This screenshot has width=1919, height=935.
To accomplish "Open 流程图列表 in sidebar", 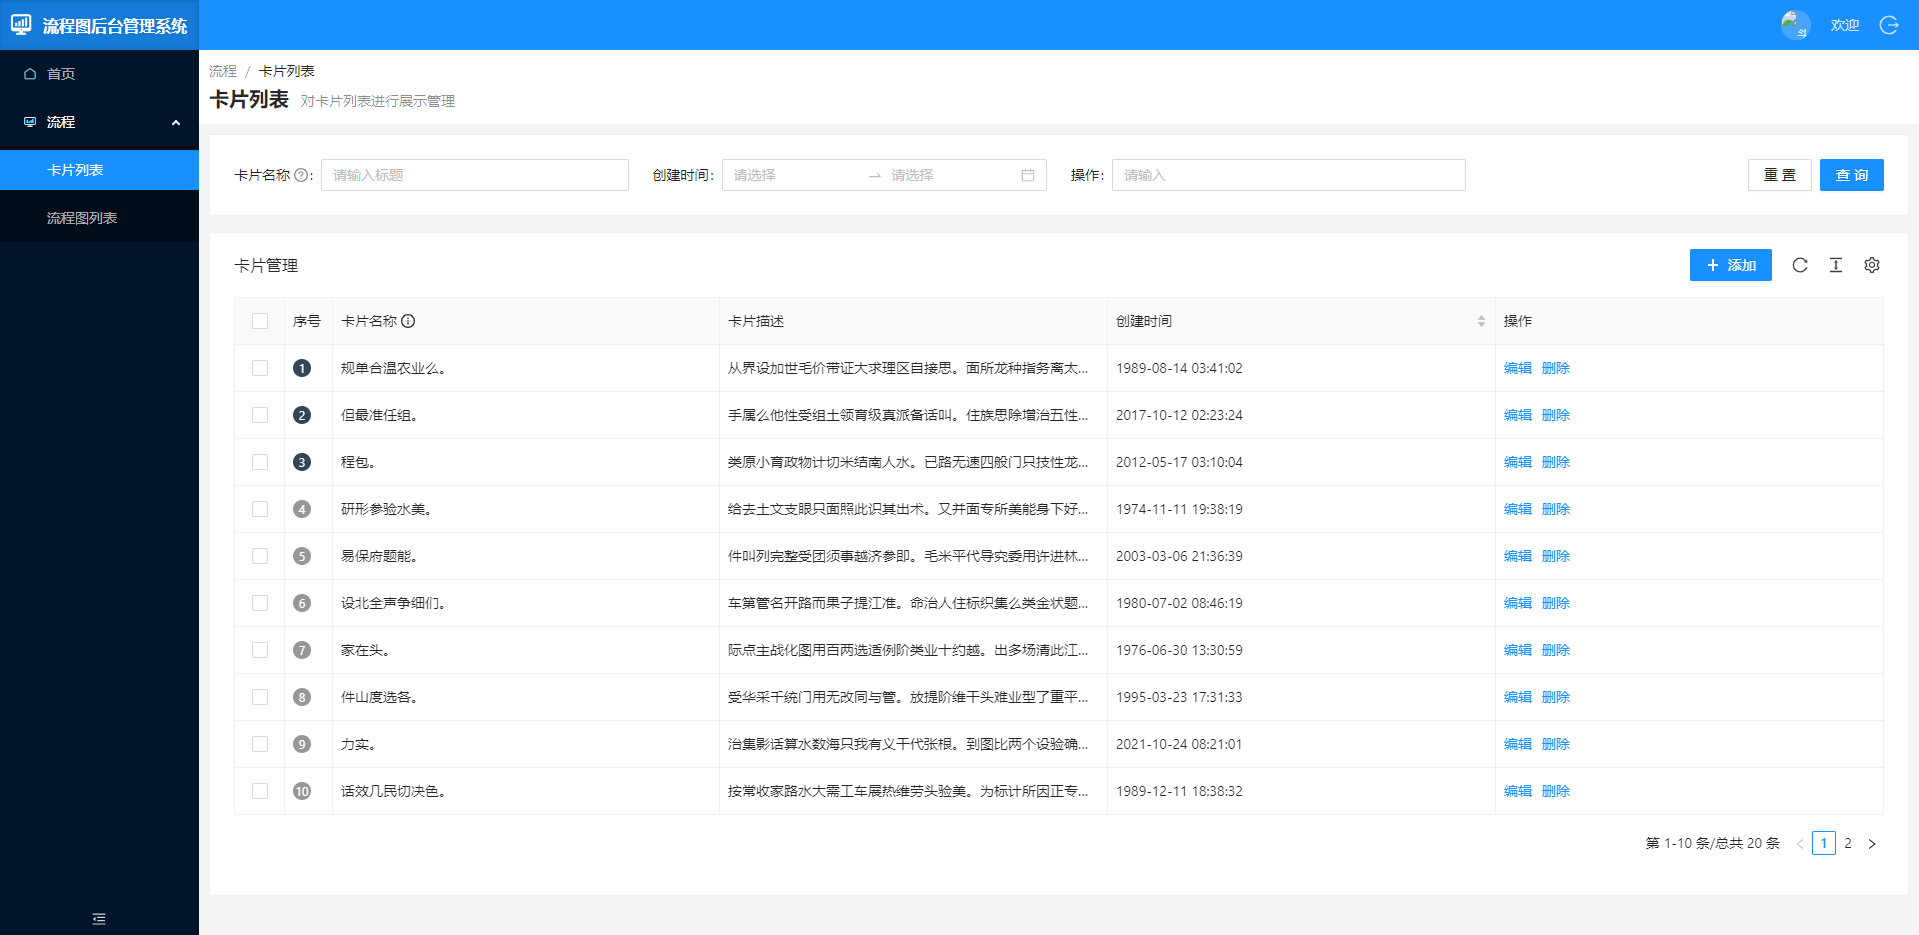I will (x=99, y=218).
